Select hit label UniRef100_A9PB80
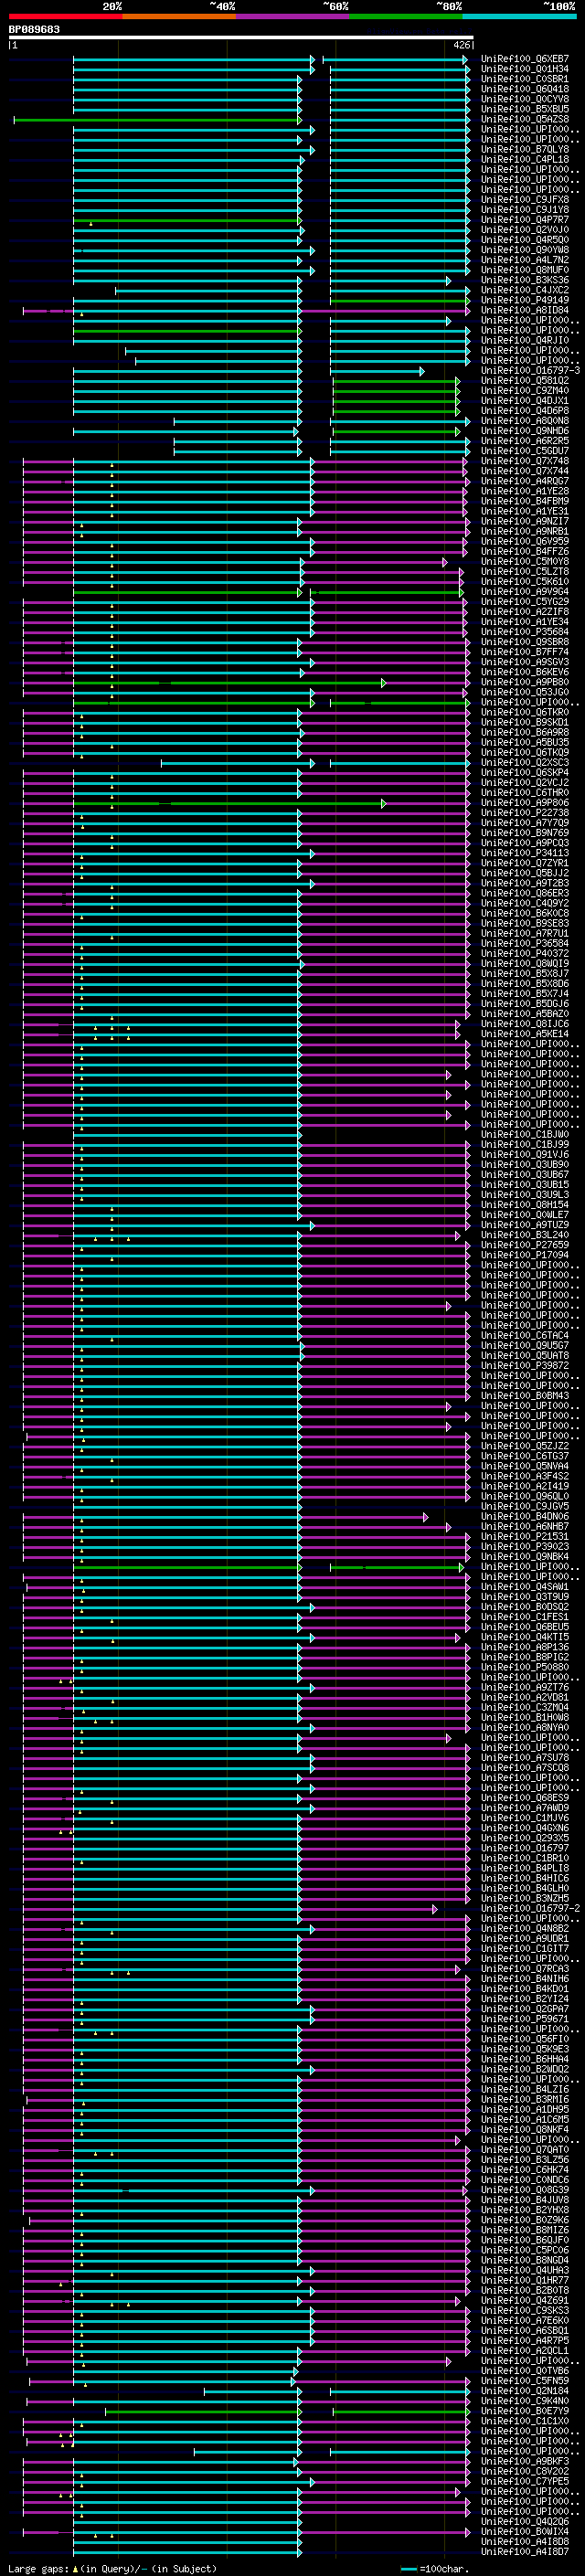 [524, 682]
